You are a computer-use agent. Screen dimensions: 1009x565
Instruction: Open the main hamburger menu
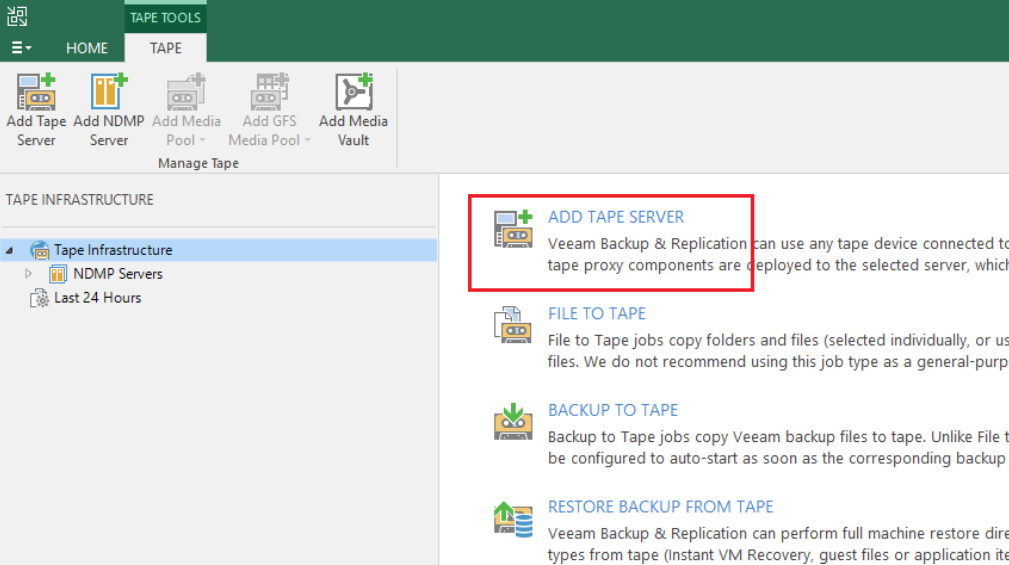point(21,48)
